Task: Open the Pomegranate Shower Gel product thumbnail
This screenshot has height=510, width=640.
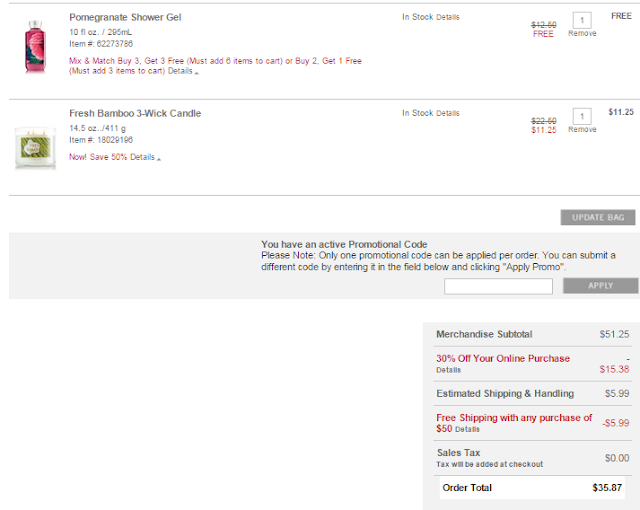Action: (35, 47)
